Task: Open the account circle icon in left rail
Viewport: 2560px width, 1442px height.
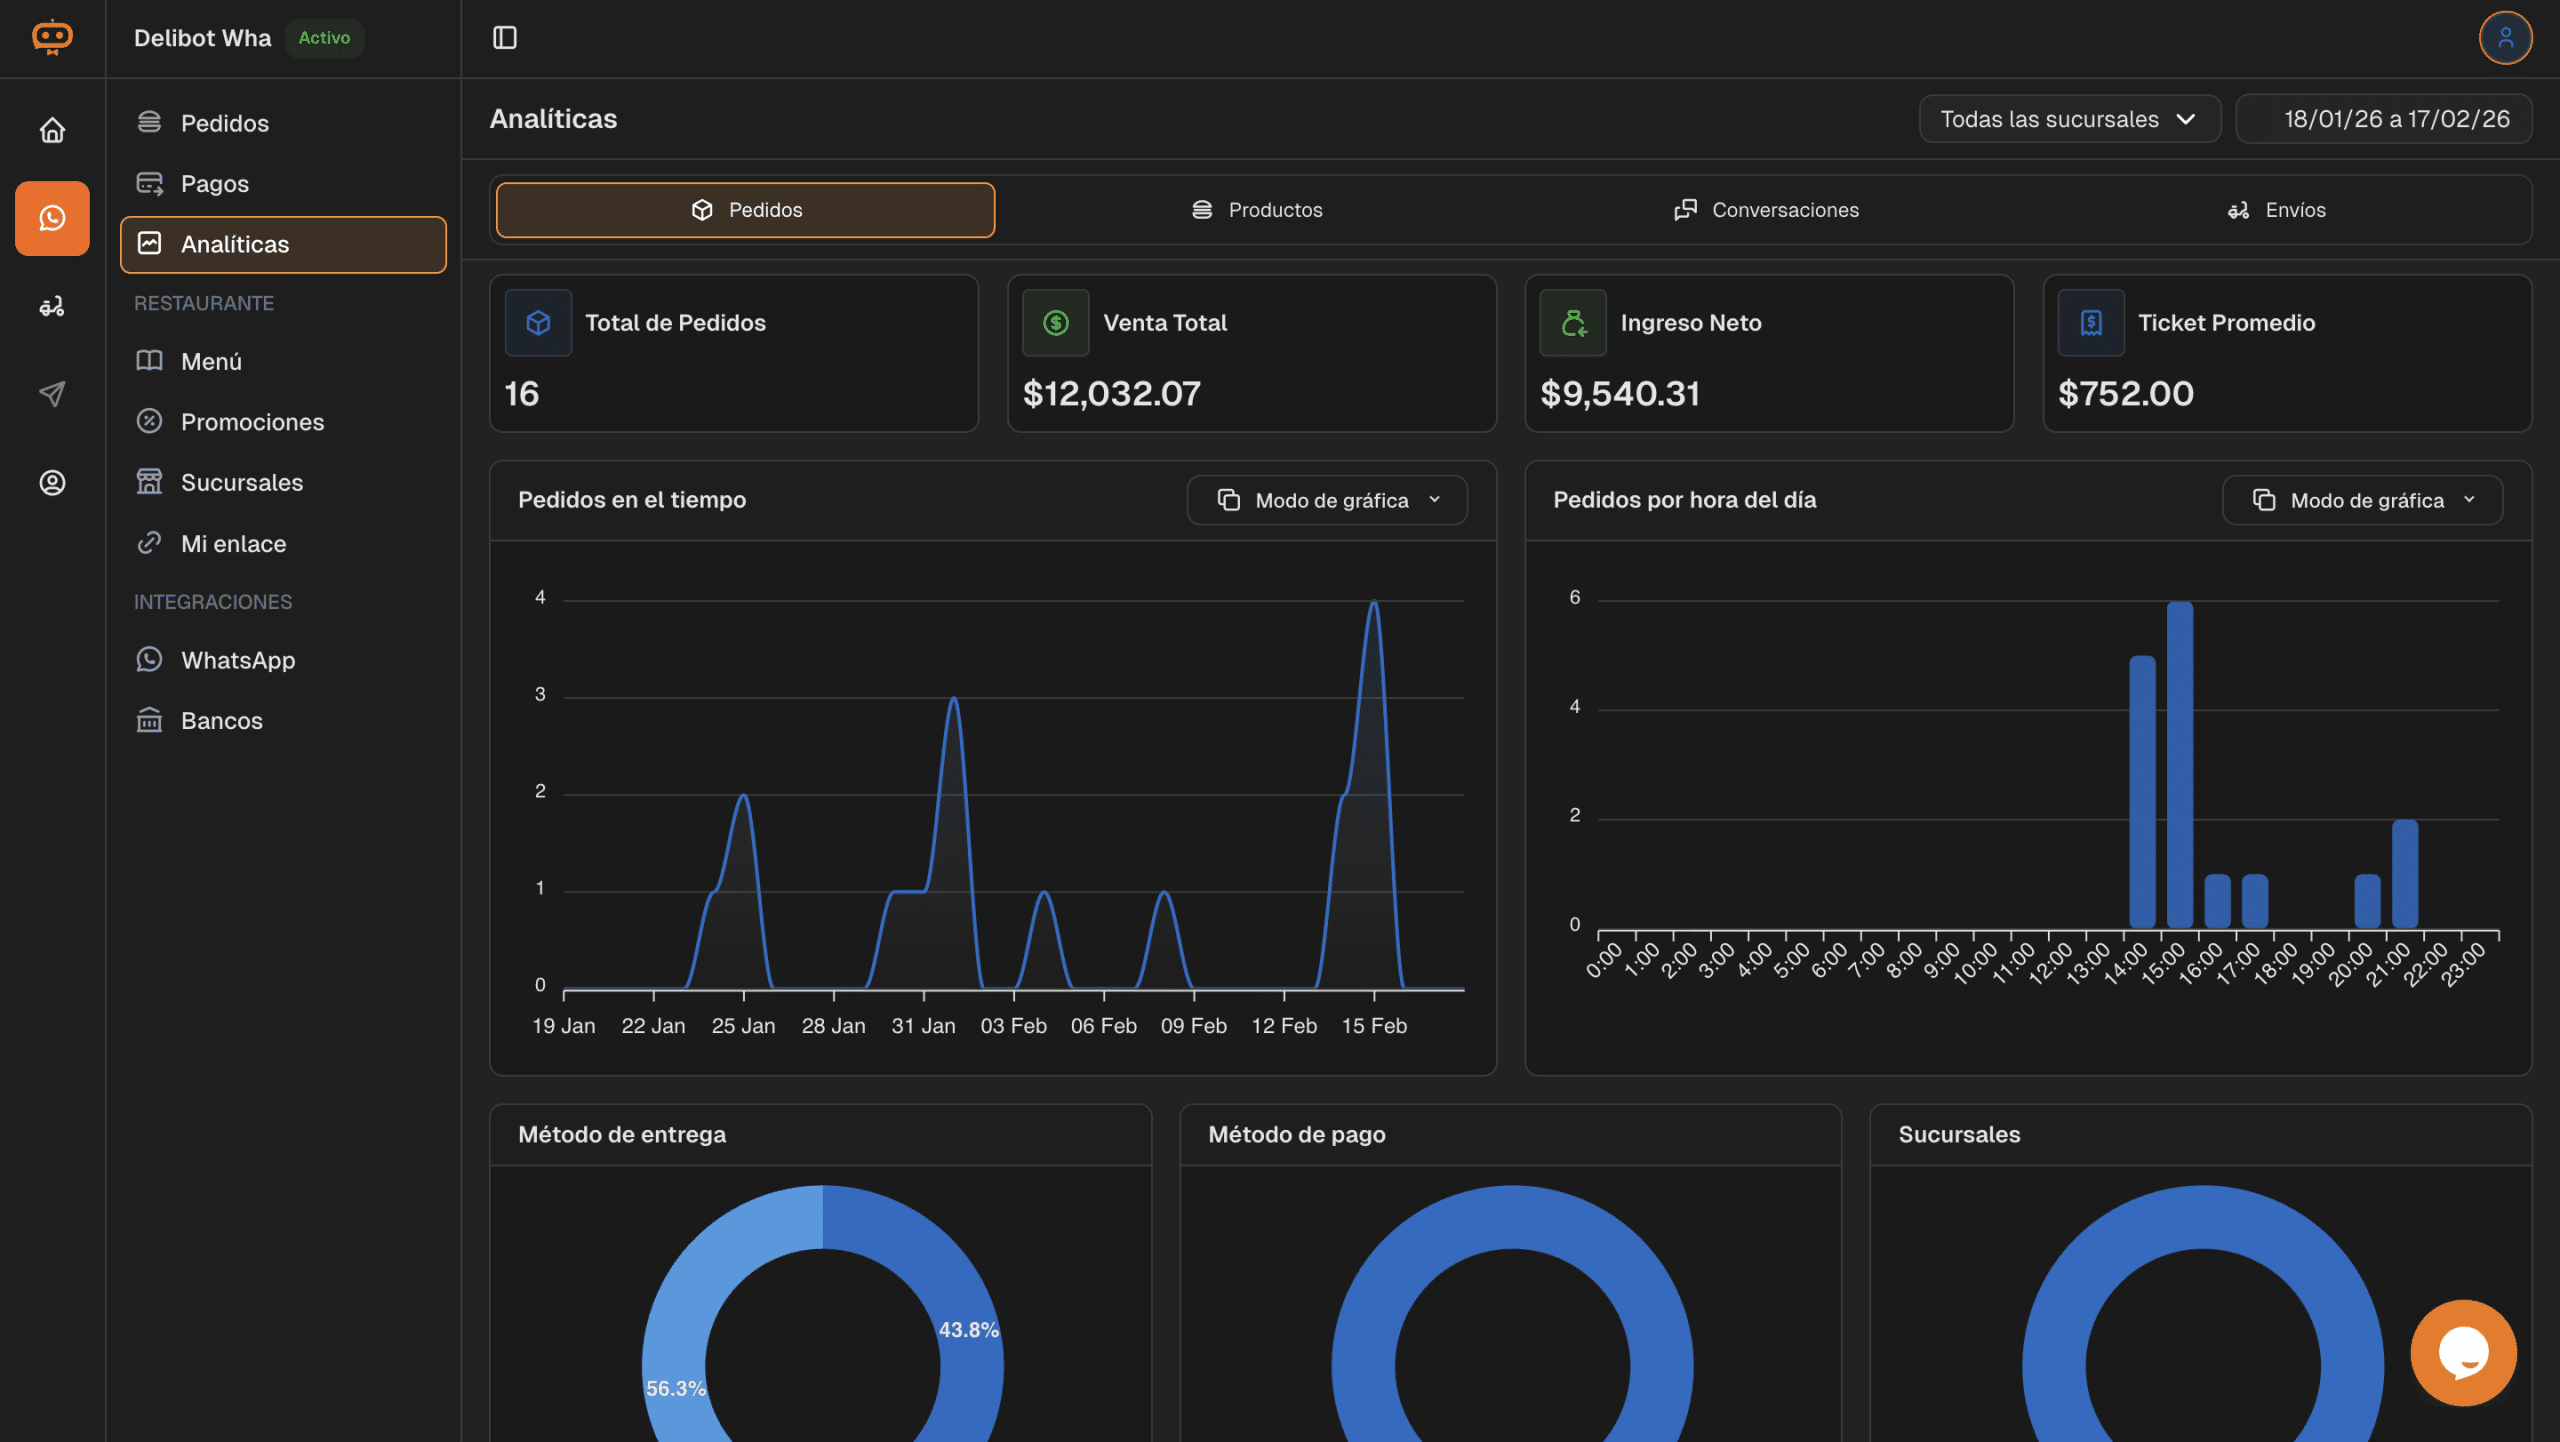Action: pyautogui.click(x=52, y=483)
